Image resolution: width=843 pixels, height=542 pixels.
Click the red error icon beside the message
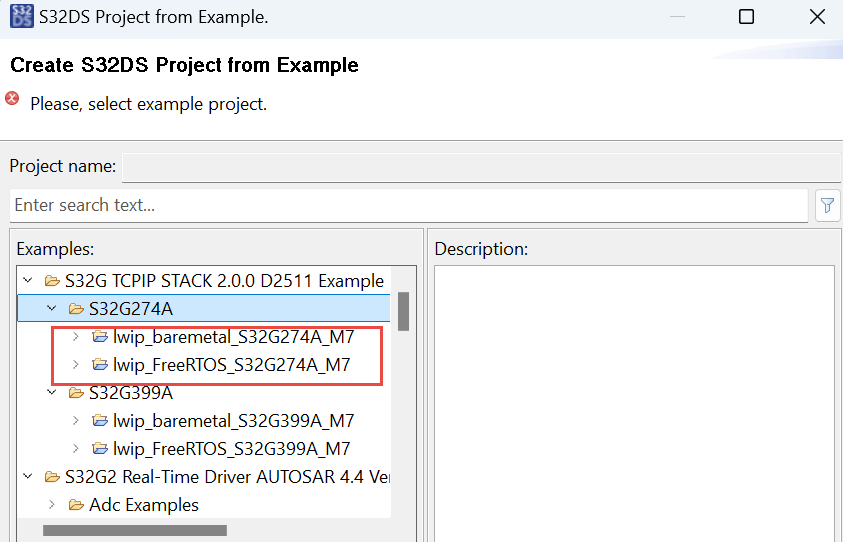(12, 98)
